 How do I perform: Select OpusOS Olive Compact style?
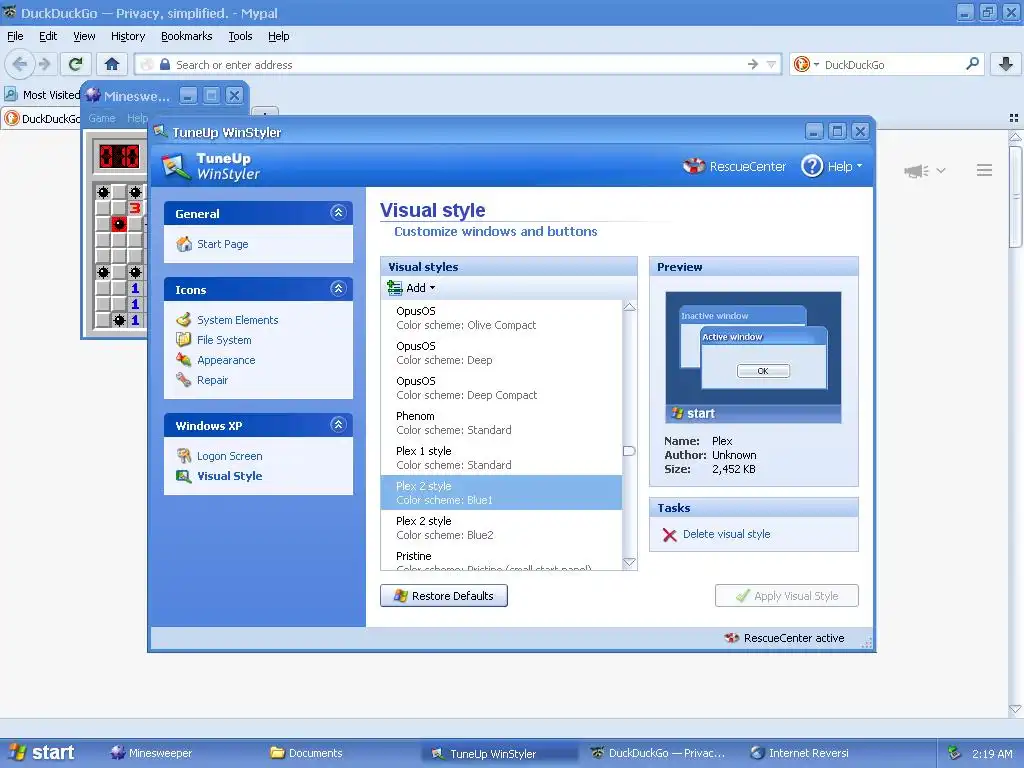point(502,318)
